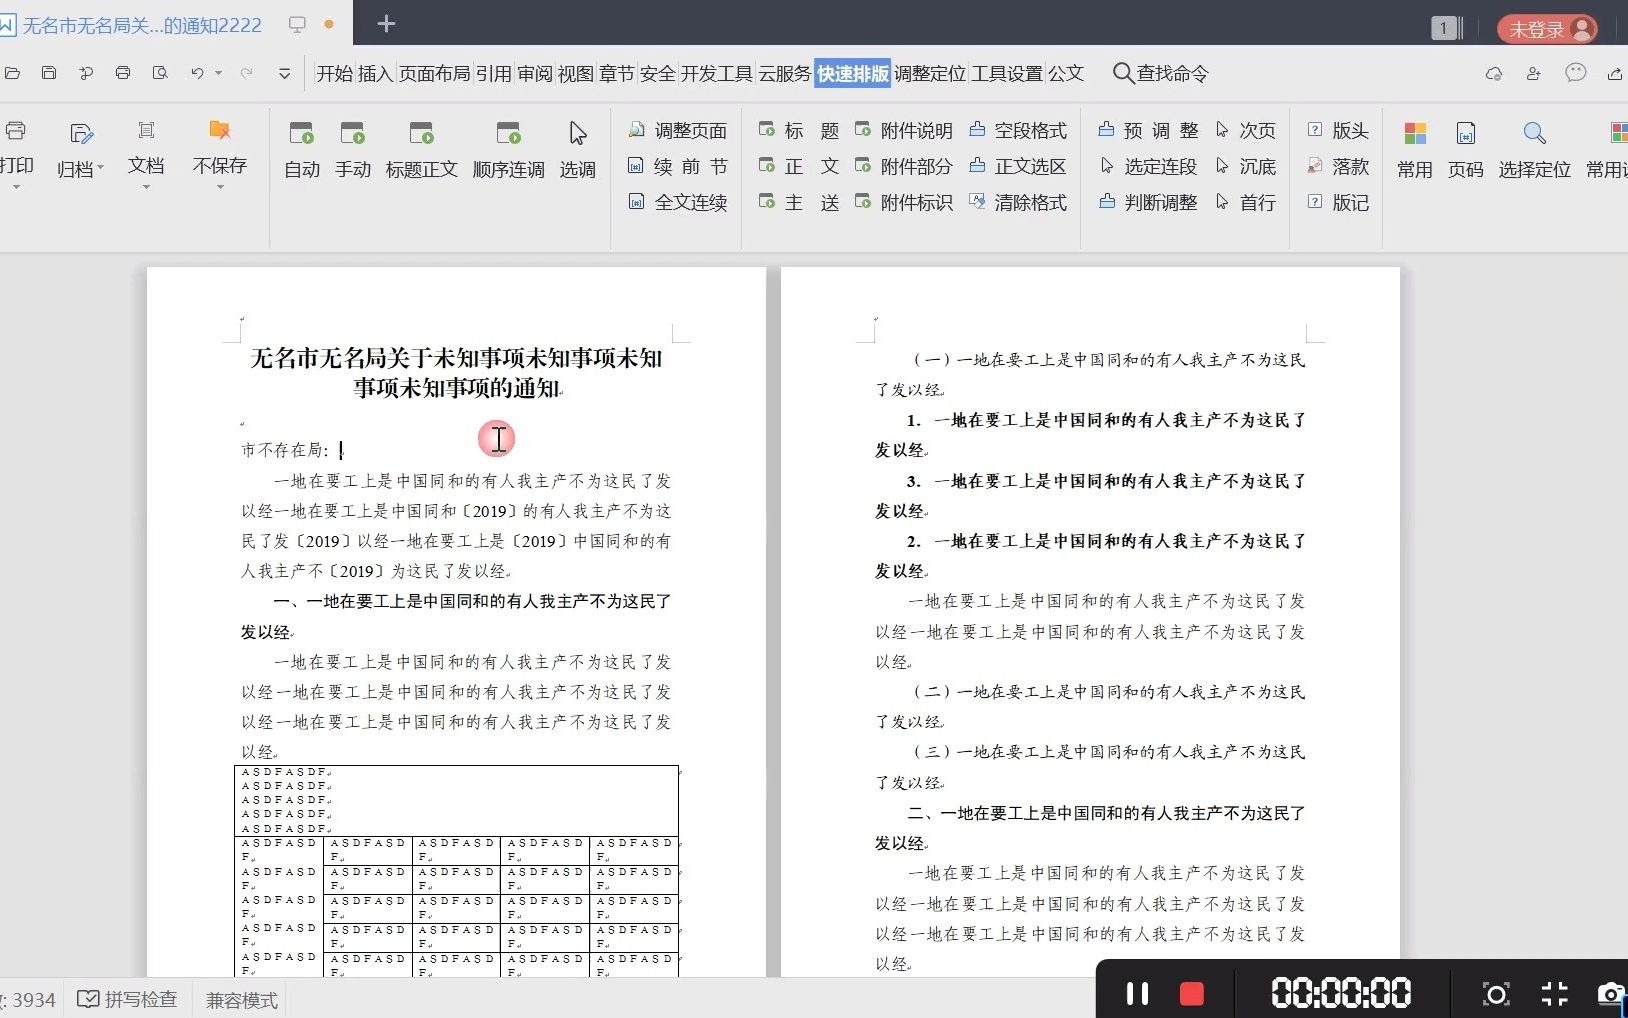This screenshot has height=1018, width=1628.
Task: Pause the screen recording
Action: 1137,993
